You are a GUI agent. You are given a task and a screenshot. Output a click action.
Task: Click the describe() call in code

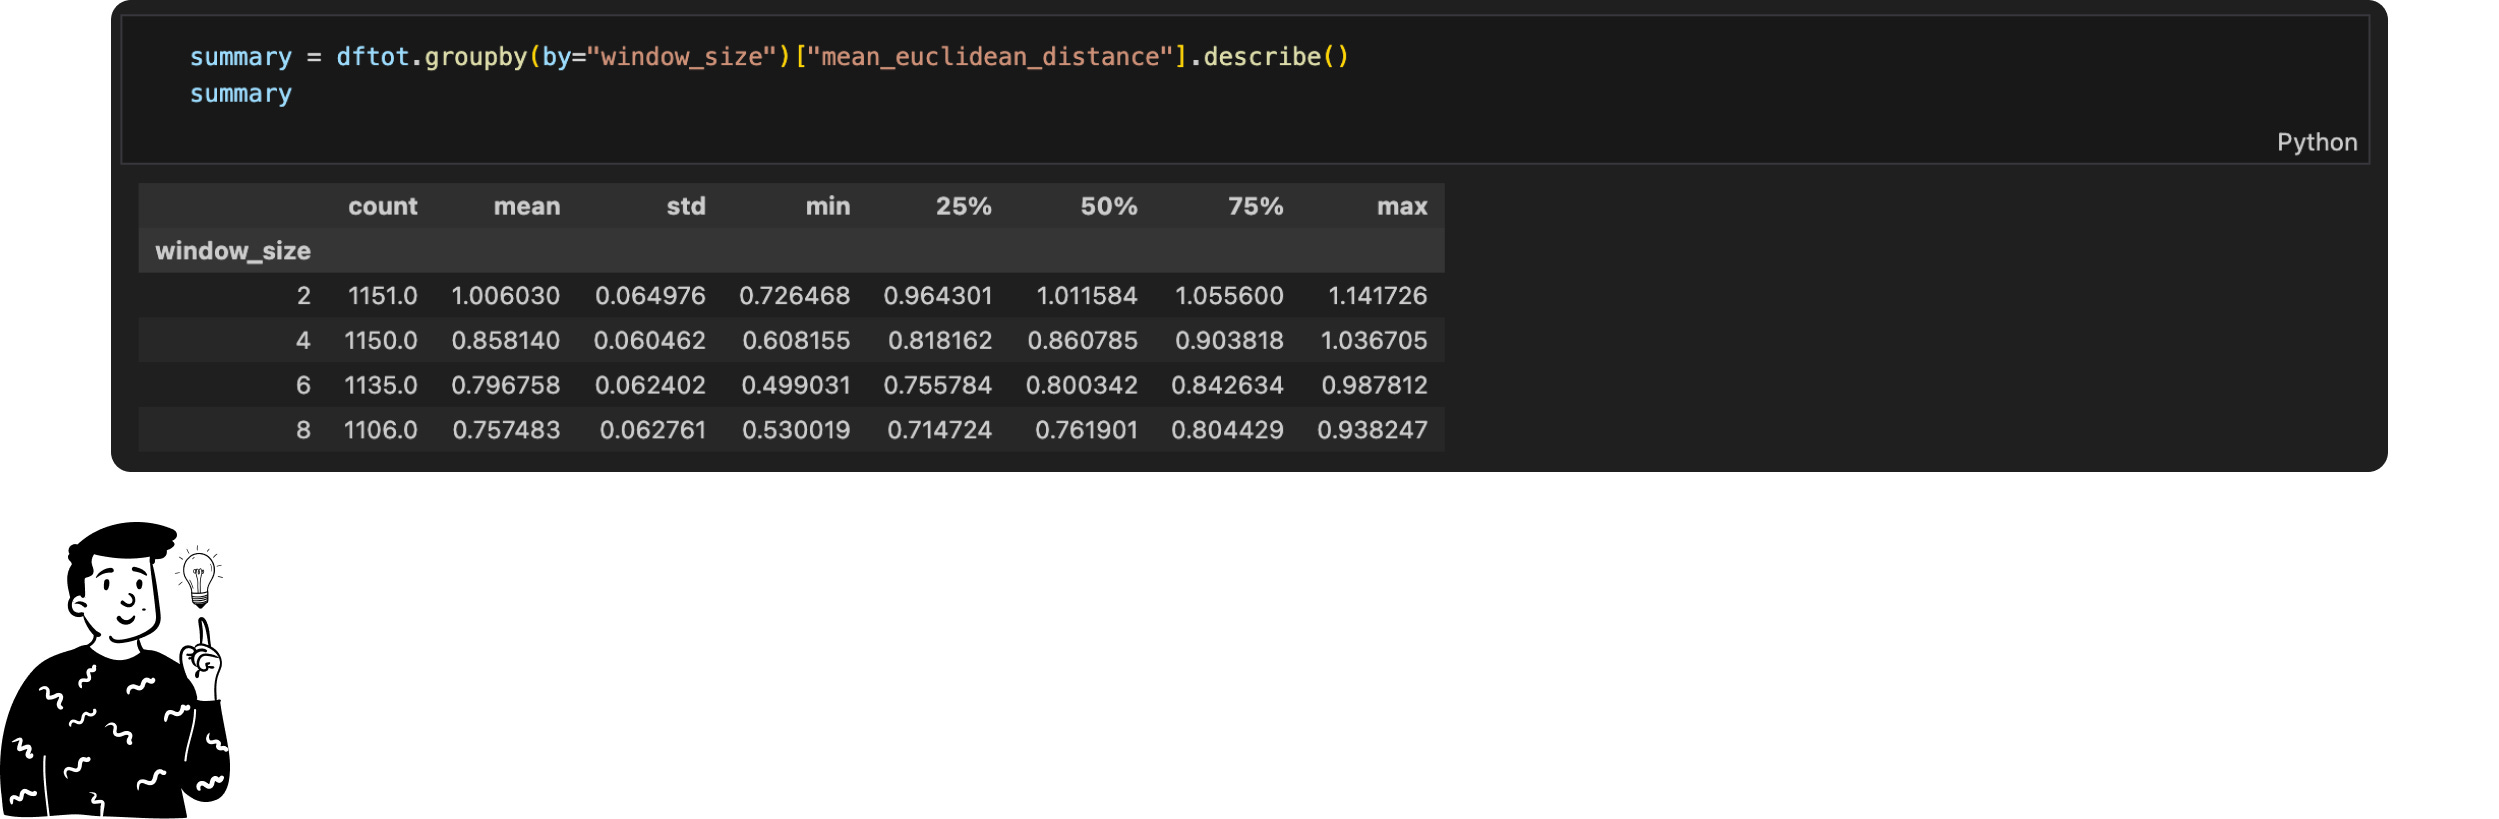[x=1275, y=57]
